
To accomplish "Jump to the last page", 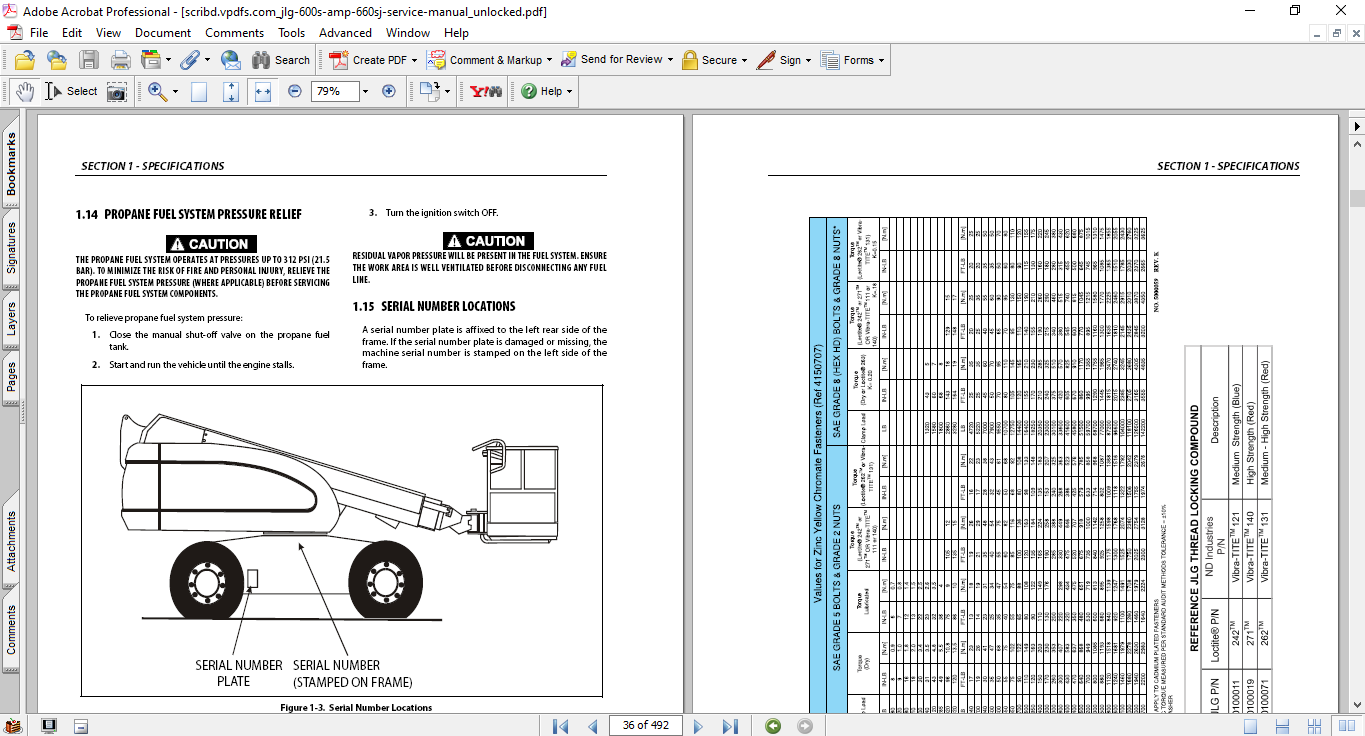I will [x=731, y=726].
